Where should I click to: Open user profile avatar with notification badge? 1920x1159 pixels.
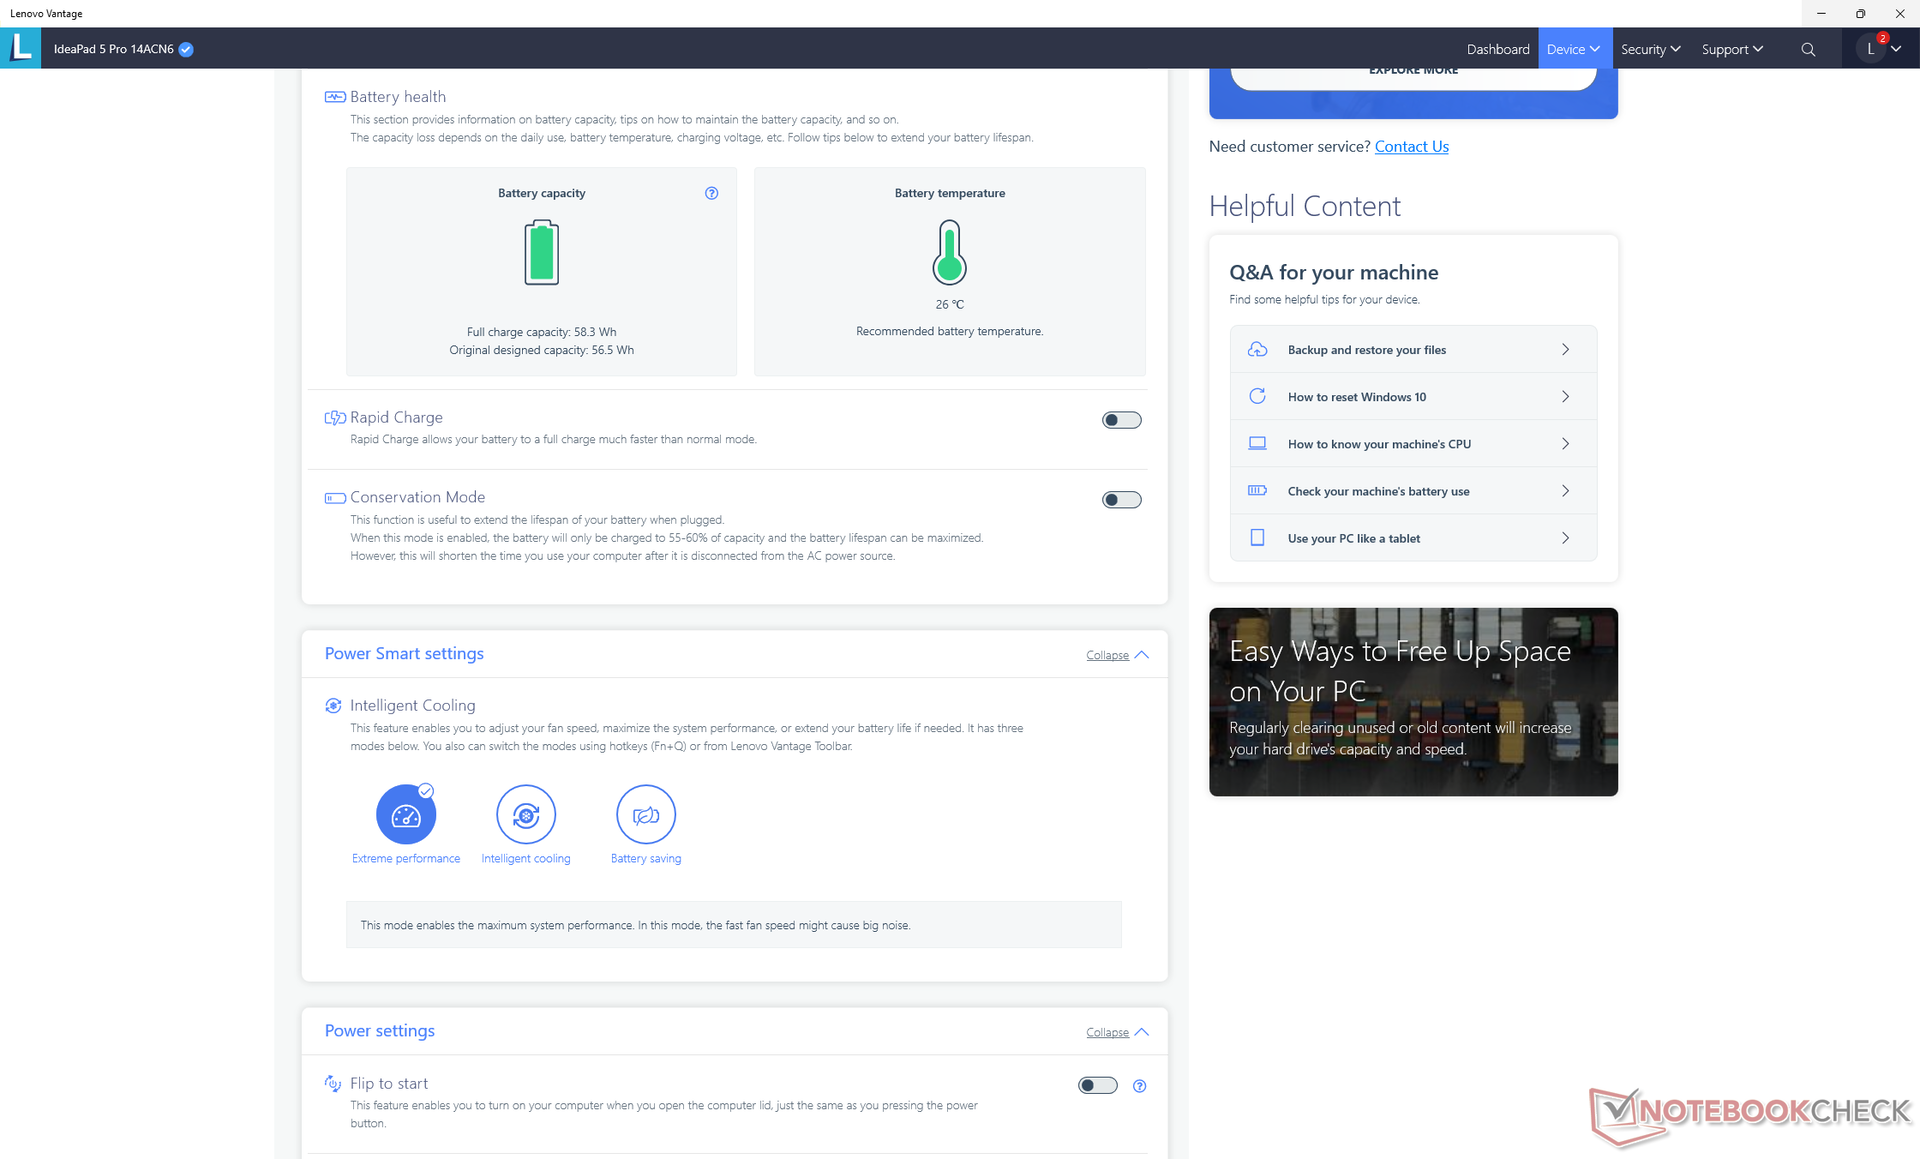[1871, 49]
